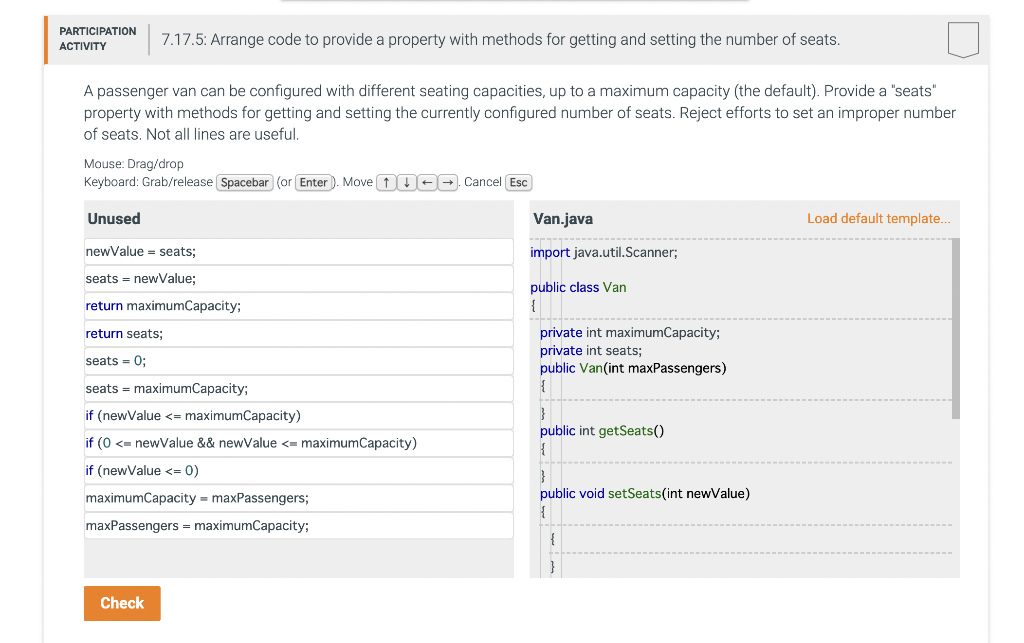Open Load default template link

tap(878, 218)
